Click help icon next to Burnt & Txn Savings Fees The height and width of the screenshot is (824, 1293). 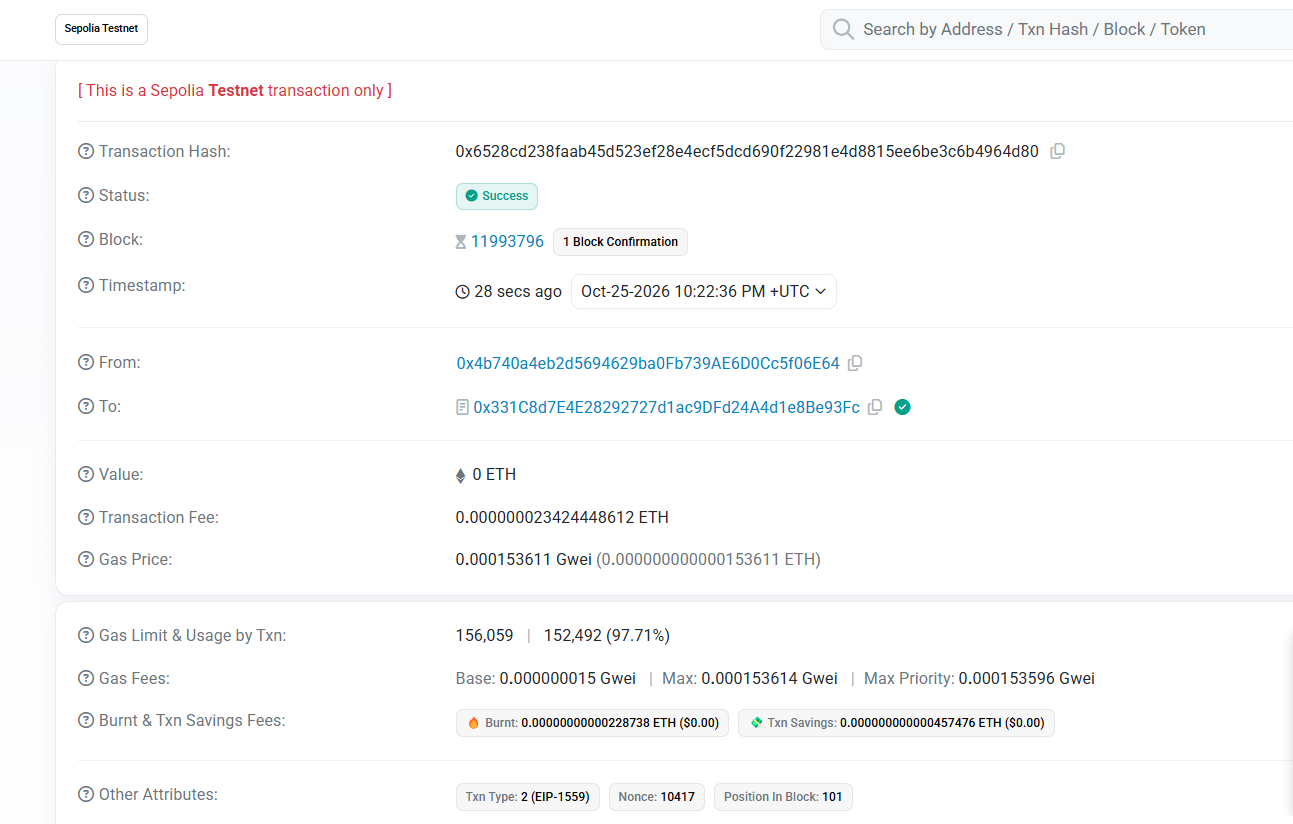(x=86, y=721)
